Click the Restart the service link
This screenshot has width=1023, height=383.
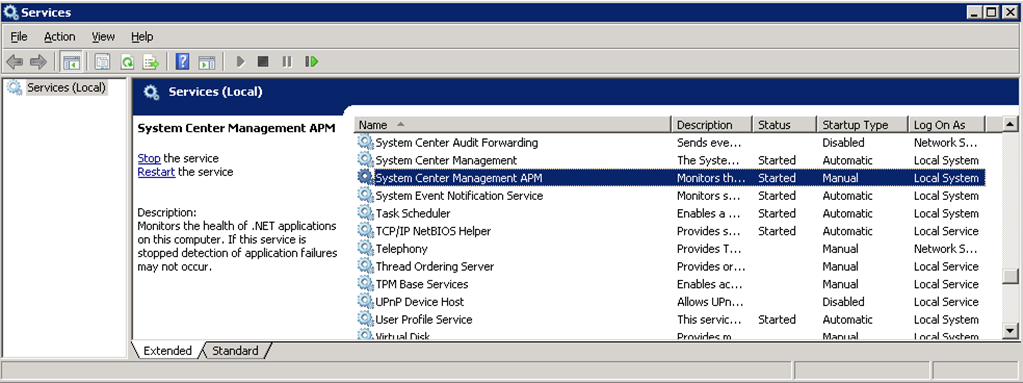point(156,172)
